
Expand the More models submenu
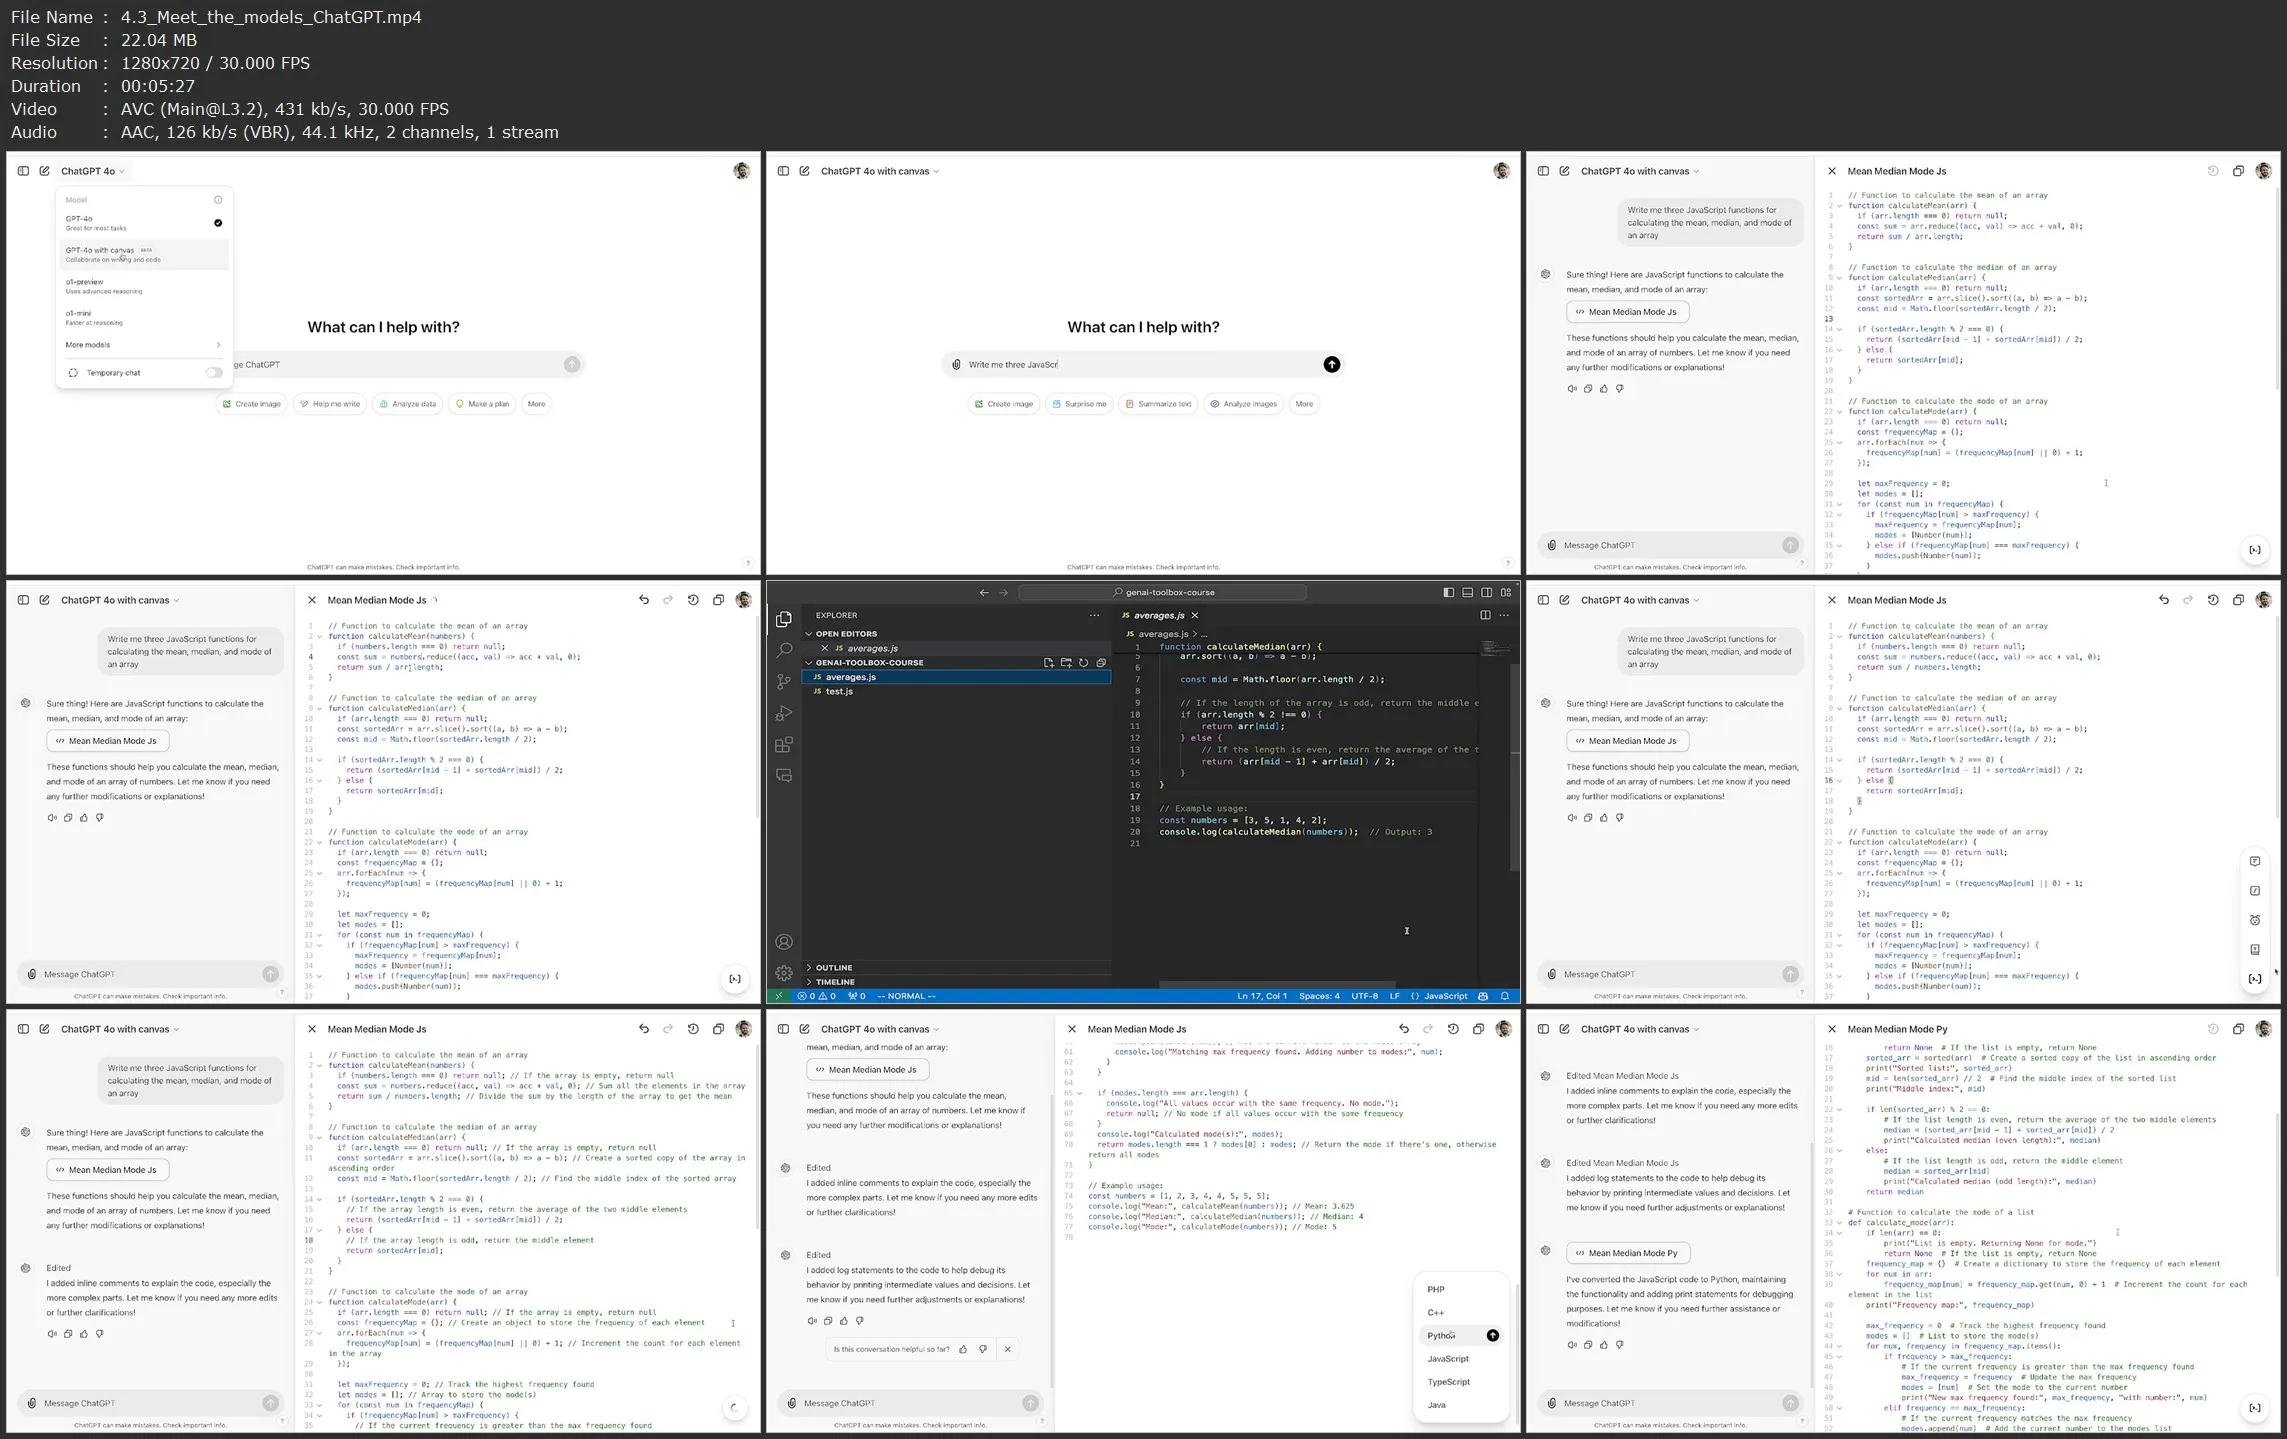coord(142,345)
